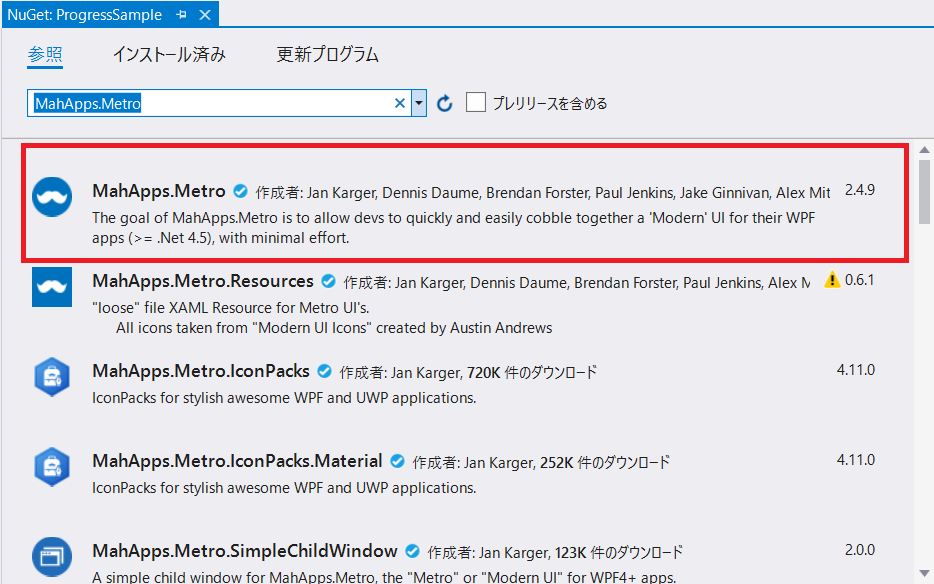Click verified badge beside MahApps.Metro.IconPacks.Material
934x584 pixels.
pos(397,461)
